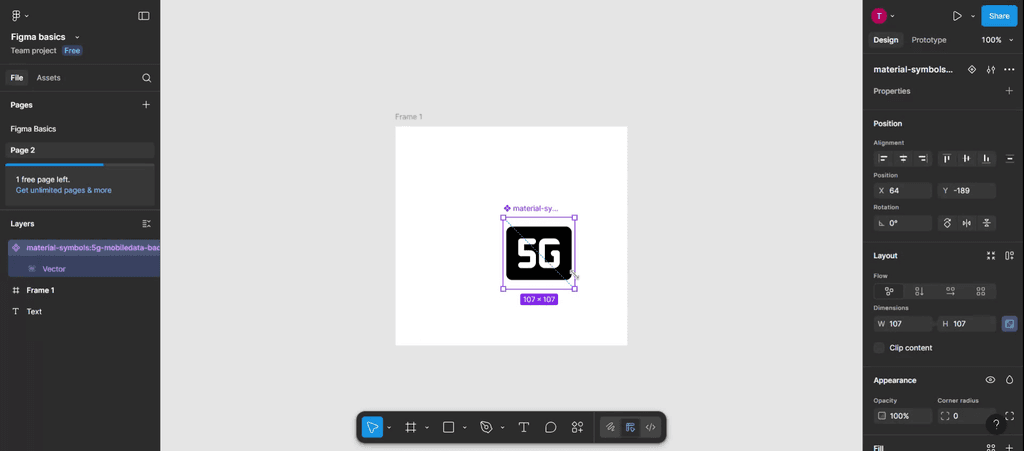Select grid flow option
This screenshot has width=1024, height=451.
[981, 291]
